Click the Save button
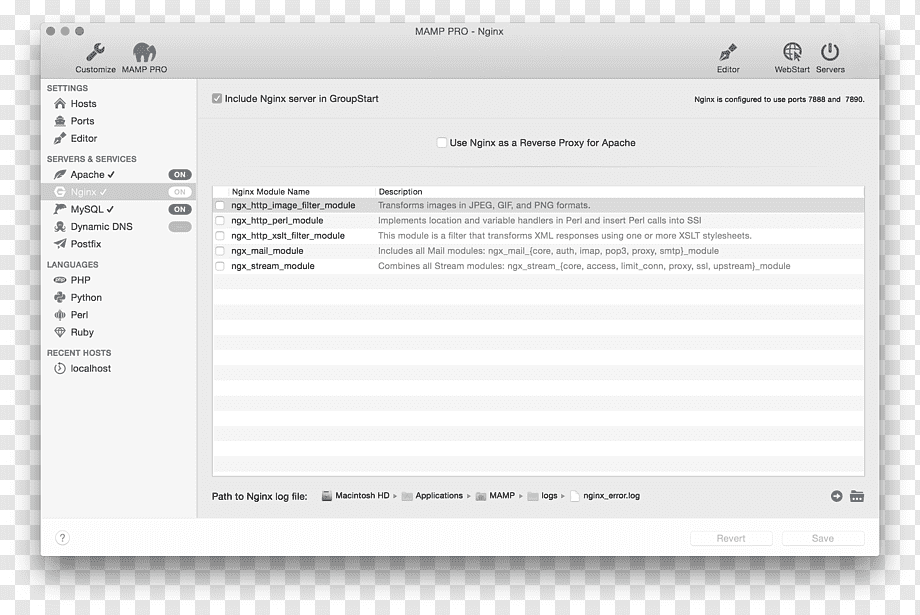This screenshot has height=615, width=920. tap(823, 538)
